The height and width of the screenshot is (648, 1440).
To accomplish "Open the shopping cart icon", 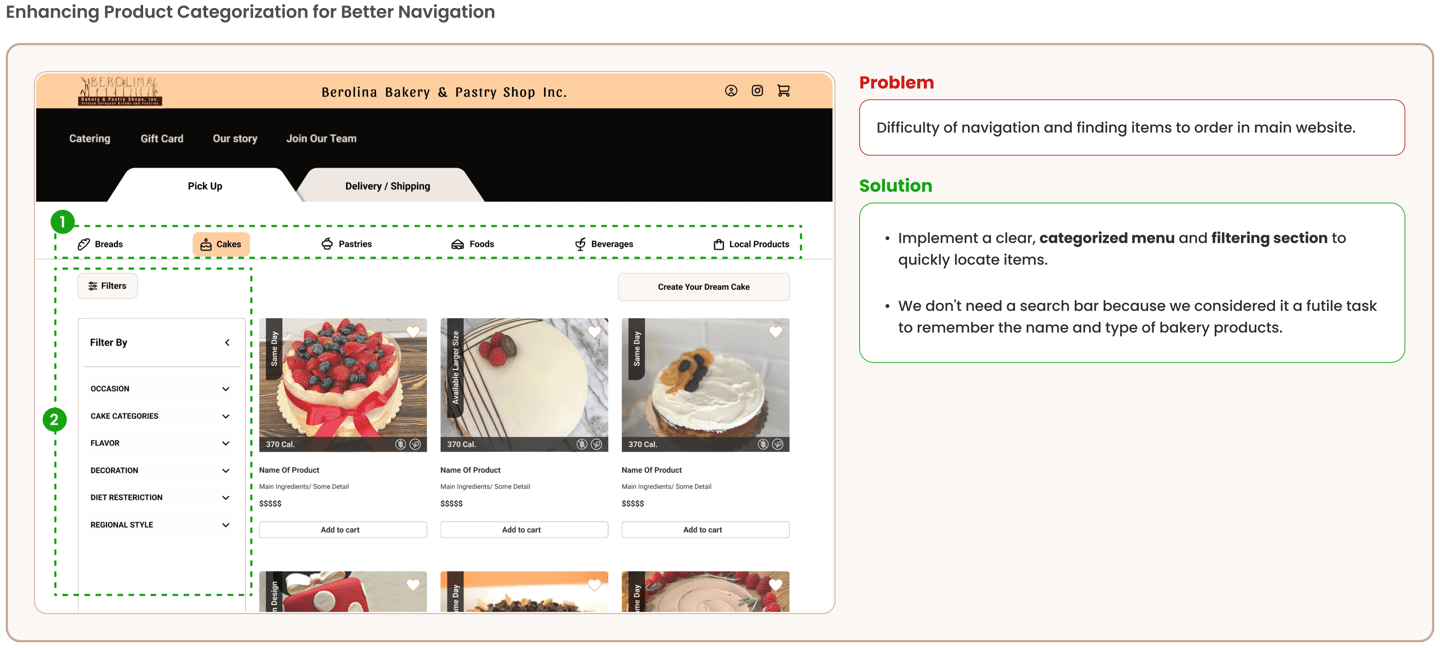I will 784,91.
